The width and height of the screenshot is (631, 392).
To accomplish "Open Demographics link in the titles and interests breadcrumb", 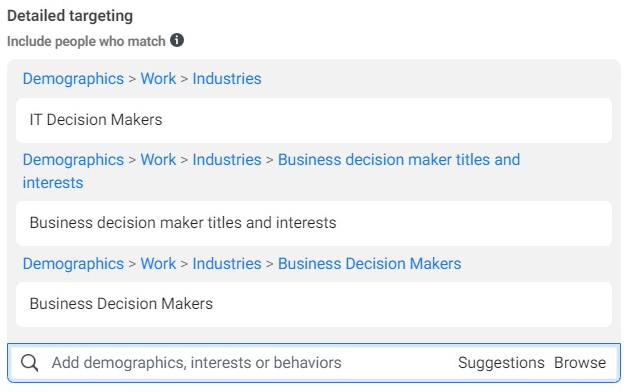I will pyautogui.click(x=73, y=160).
